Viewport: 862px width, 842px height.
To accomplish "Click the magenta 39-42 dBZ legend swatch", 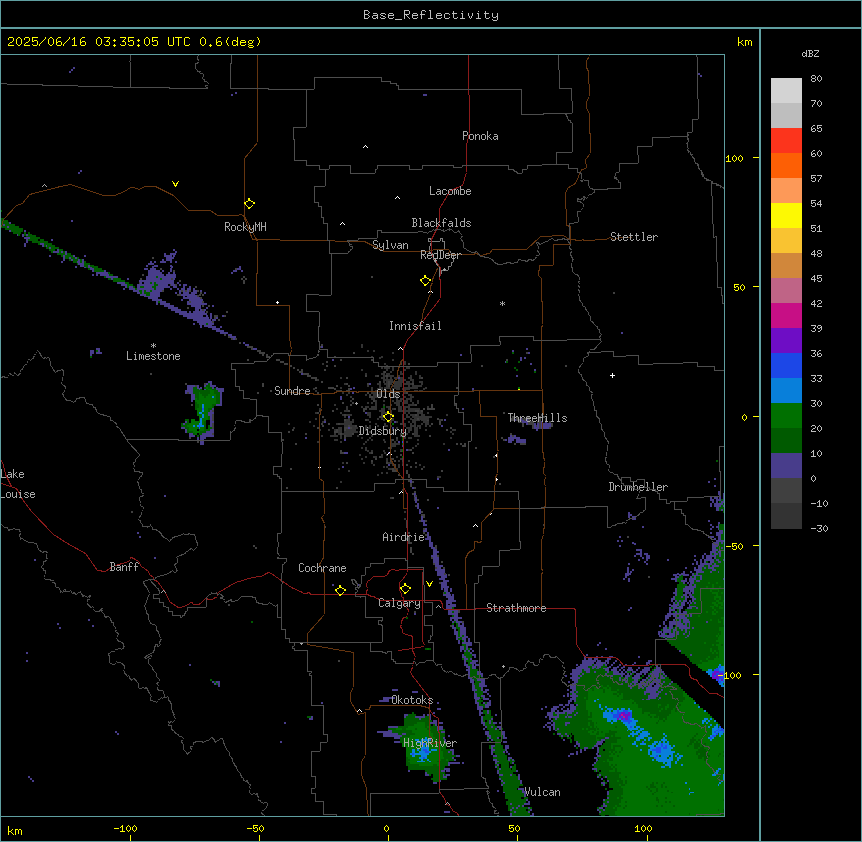I will click(786, 315).
